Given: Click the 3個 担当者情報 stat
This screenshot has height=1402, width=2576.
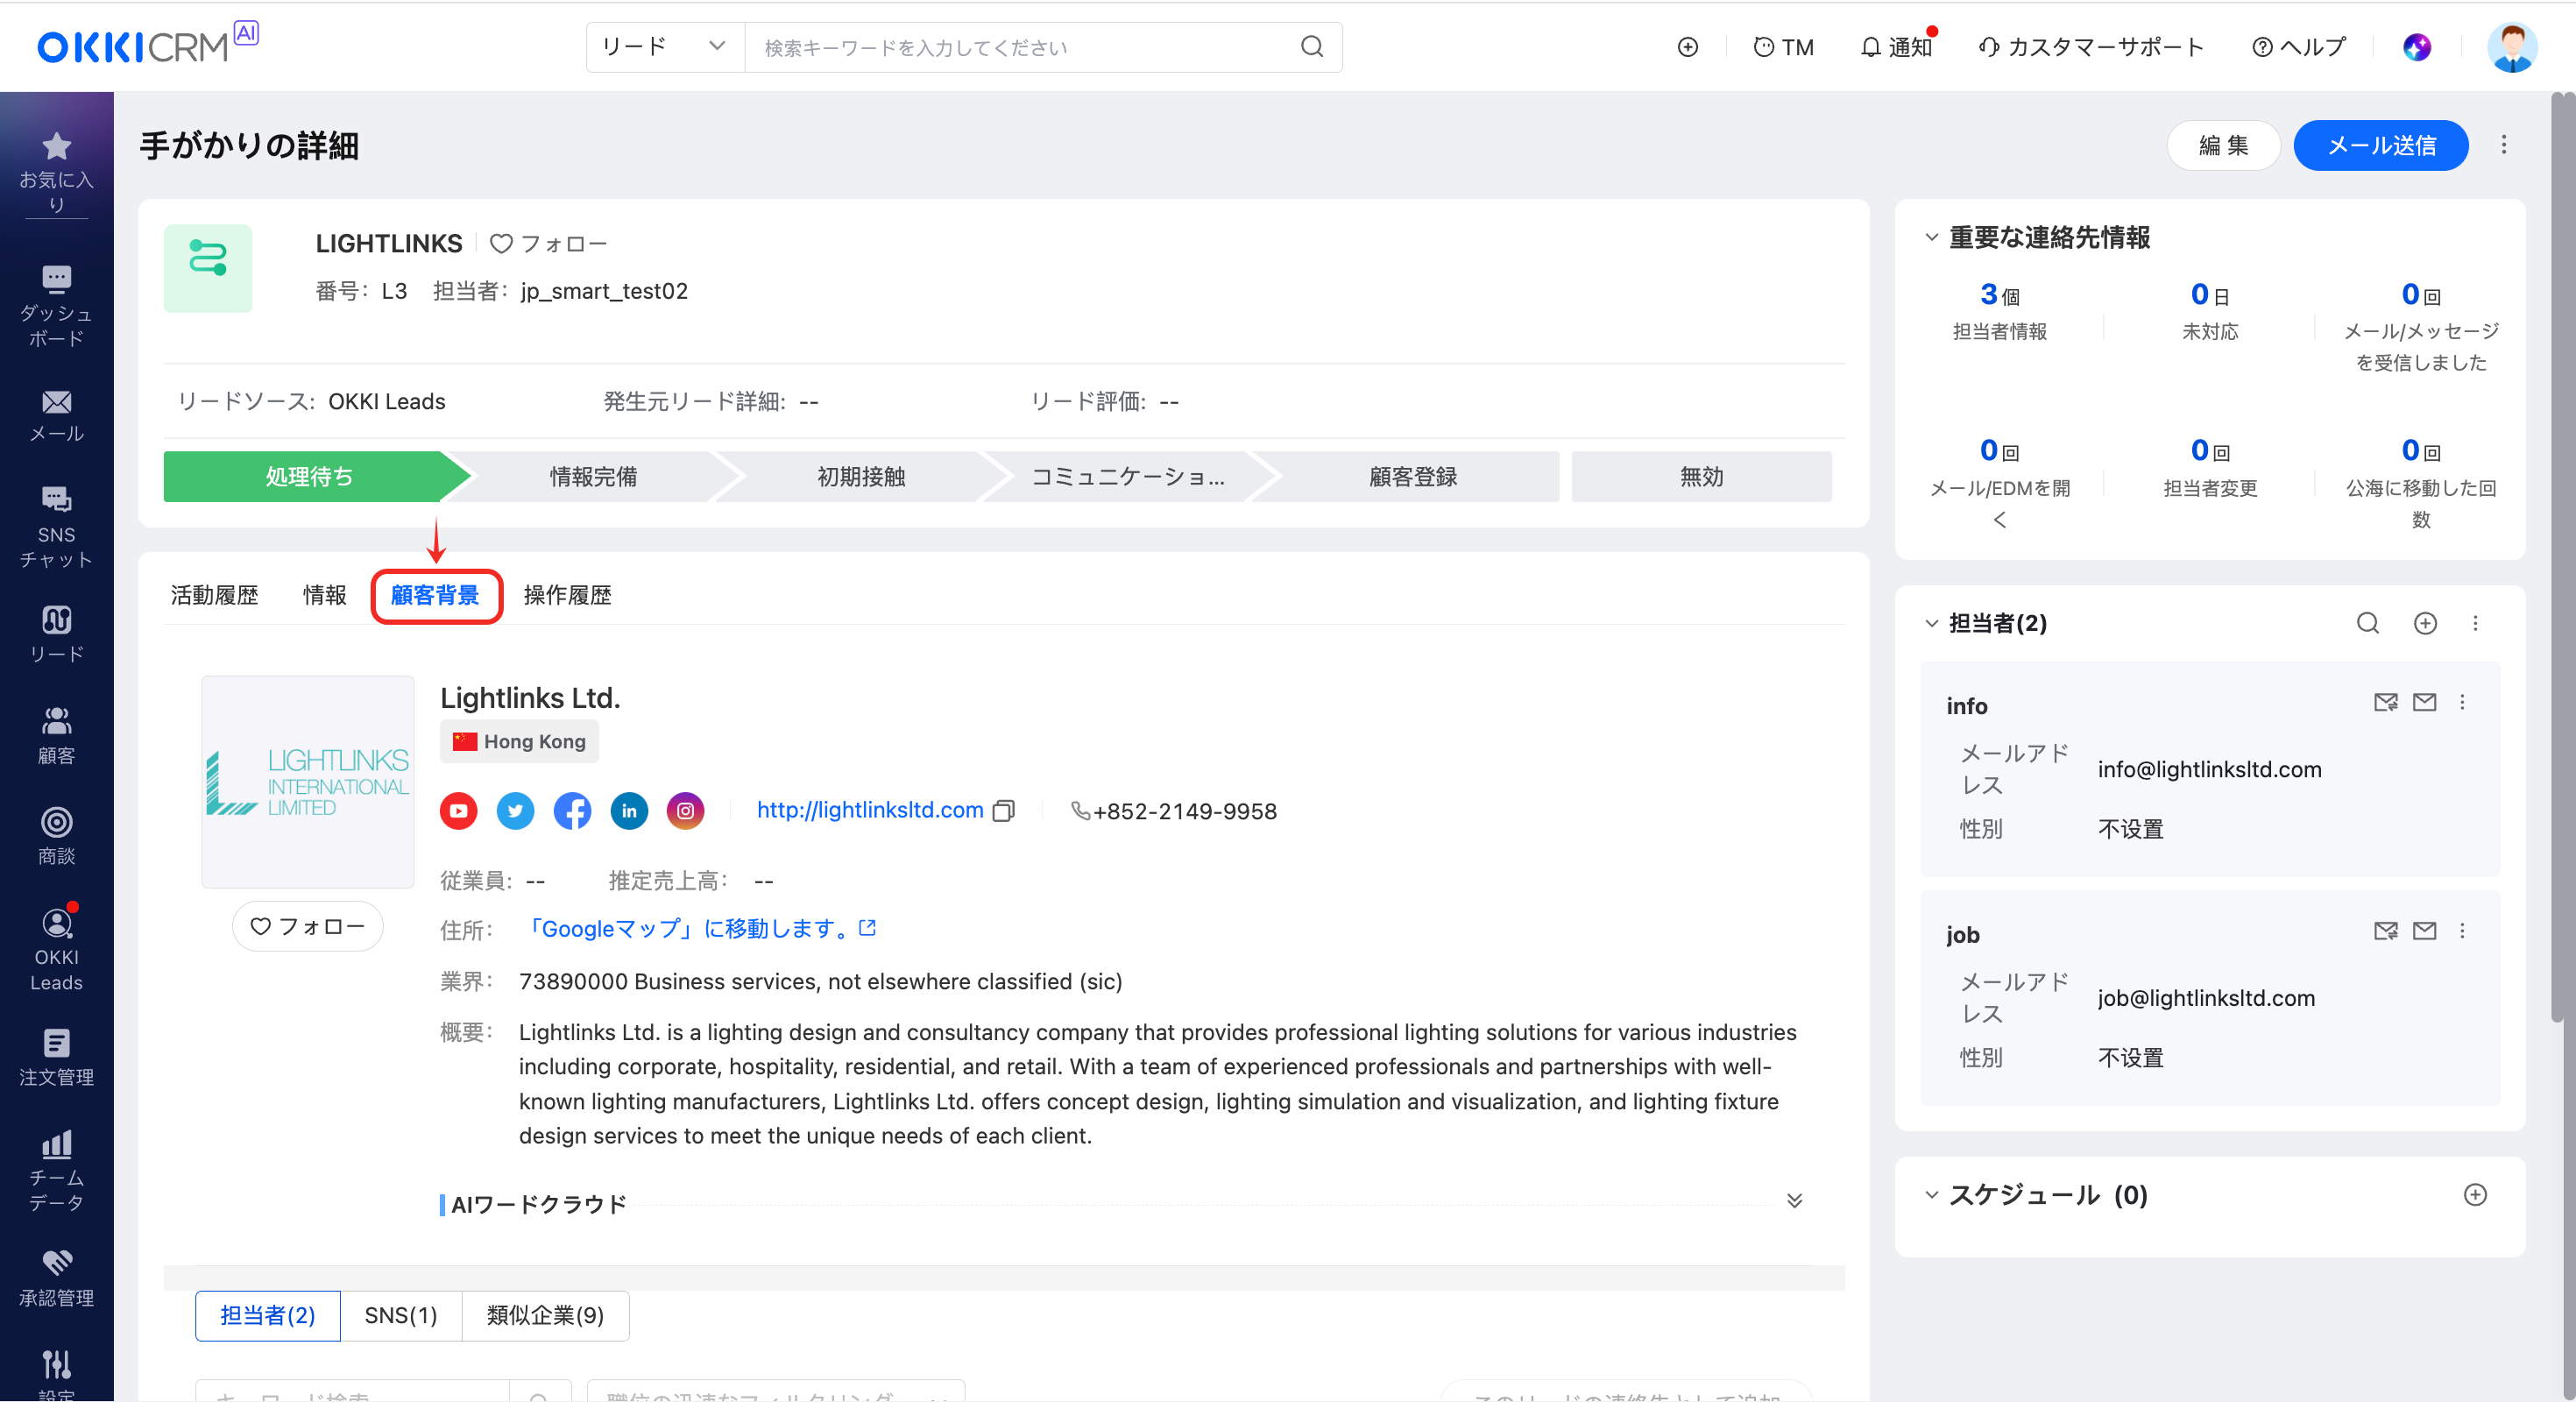Looking at the screenshot, I should tap(2000, 310).
